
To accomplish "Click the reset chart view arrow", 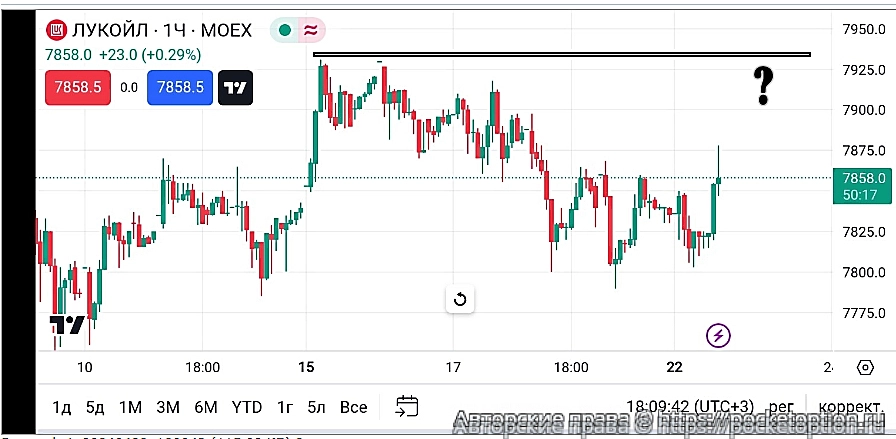I will [460, 299].
